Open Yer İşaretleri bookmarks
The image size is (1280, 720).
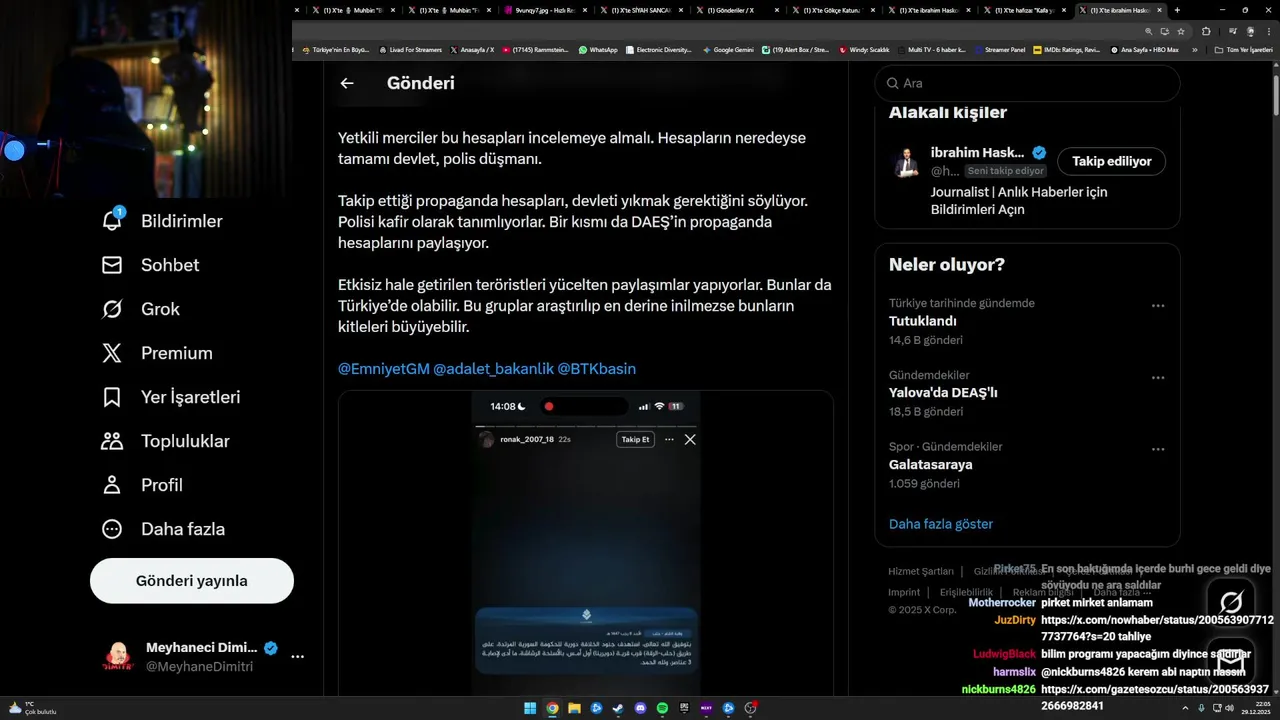coord(171,397)
